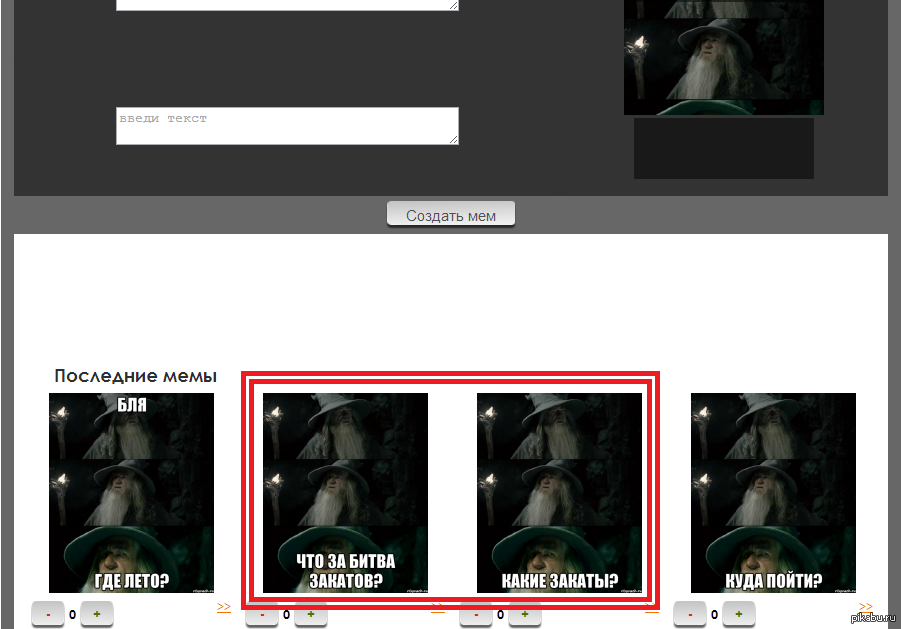901x629 pixels.
Task: Click plus under the Куда пойти? meme
Action: [738, 614]
